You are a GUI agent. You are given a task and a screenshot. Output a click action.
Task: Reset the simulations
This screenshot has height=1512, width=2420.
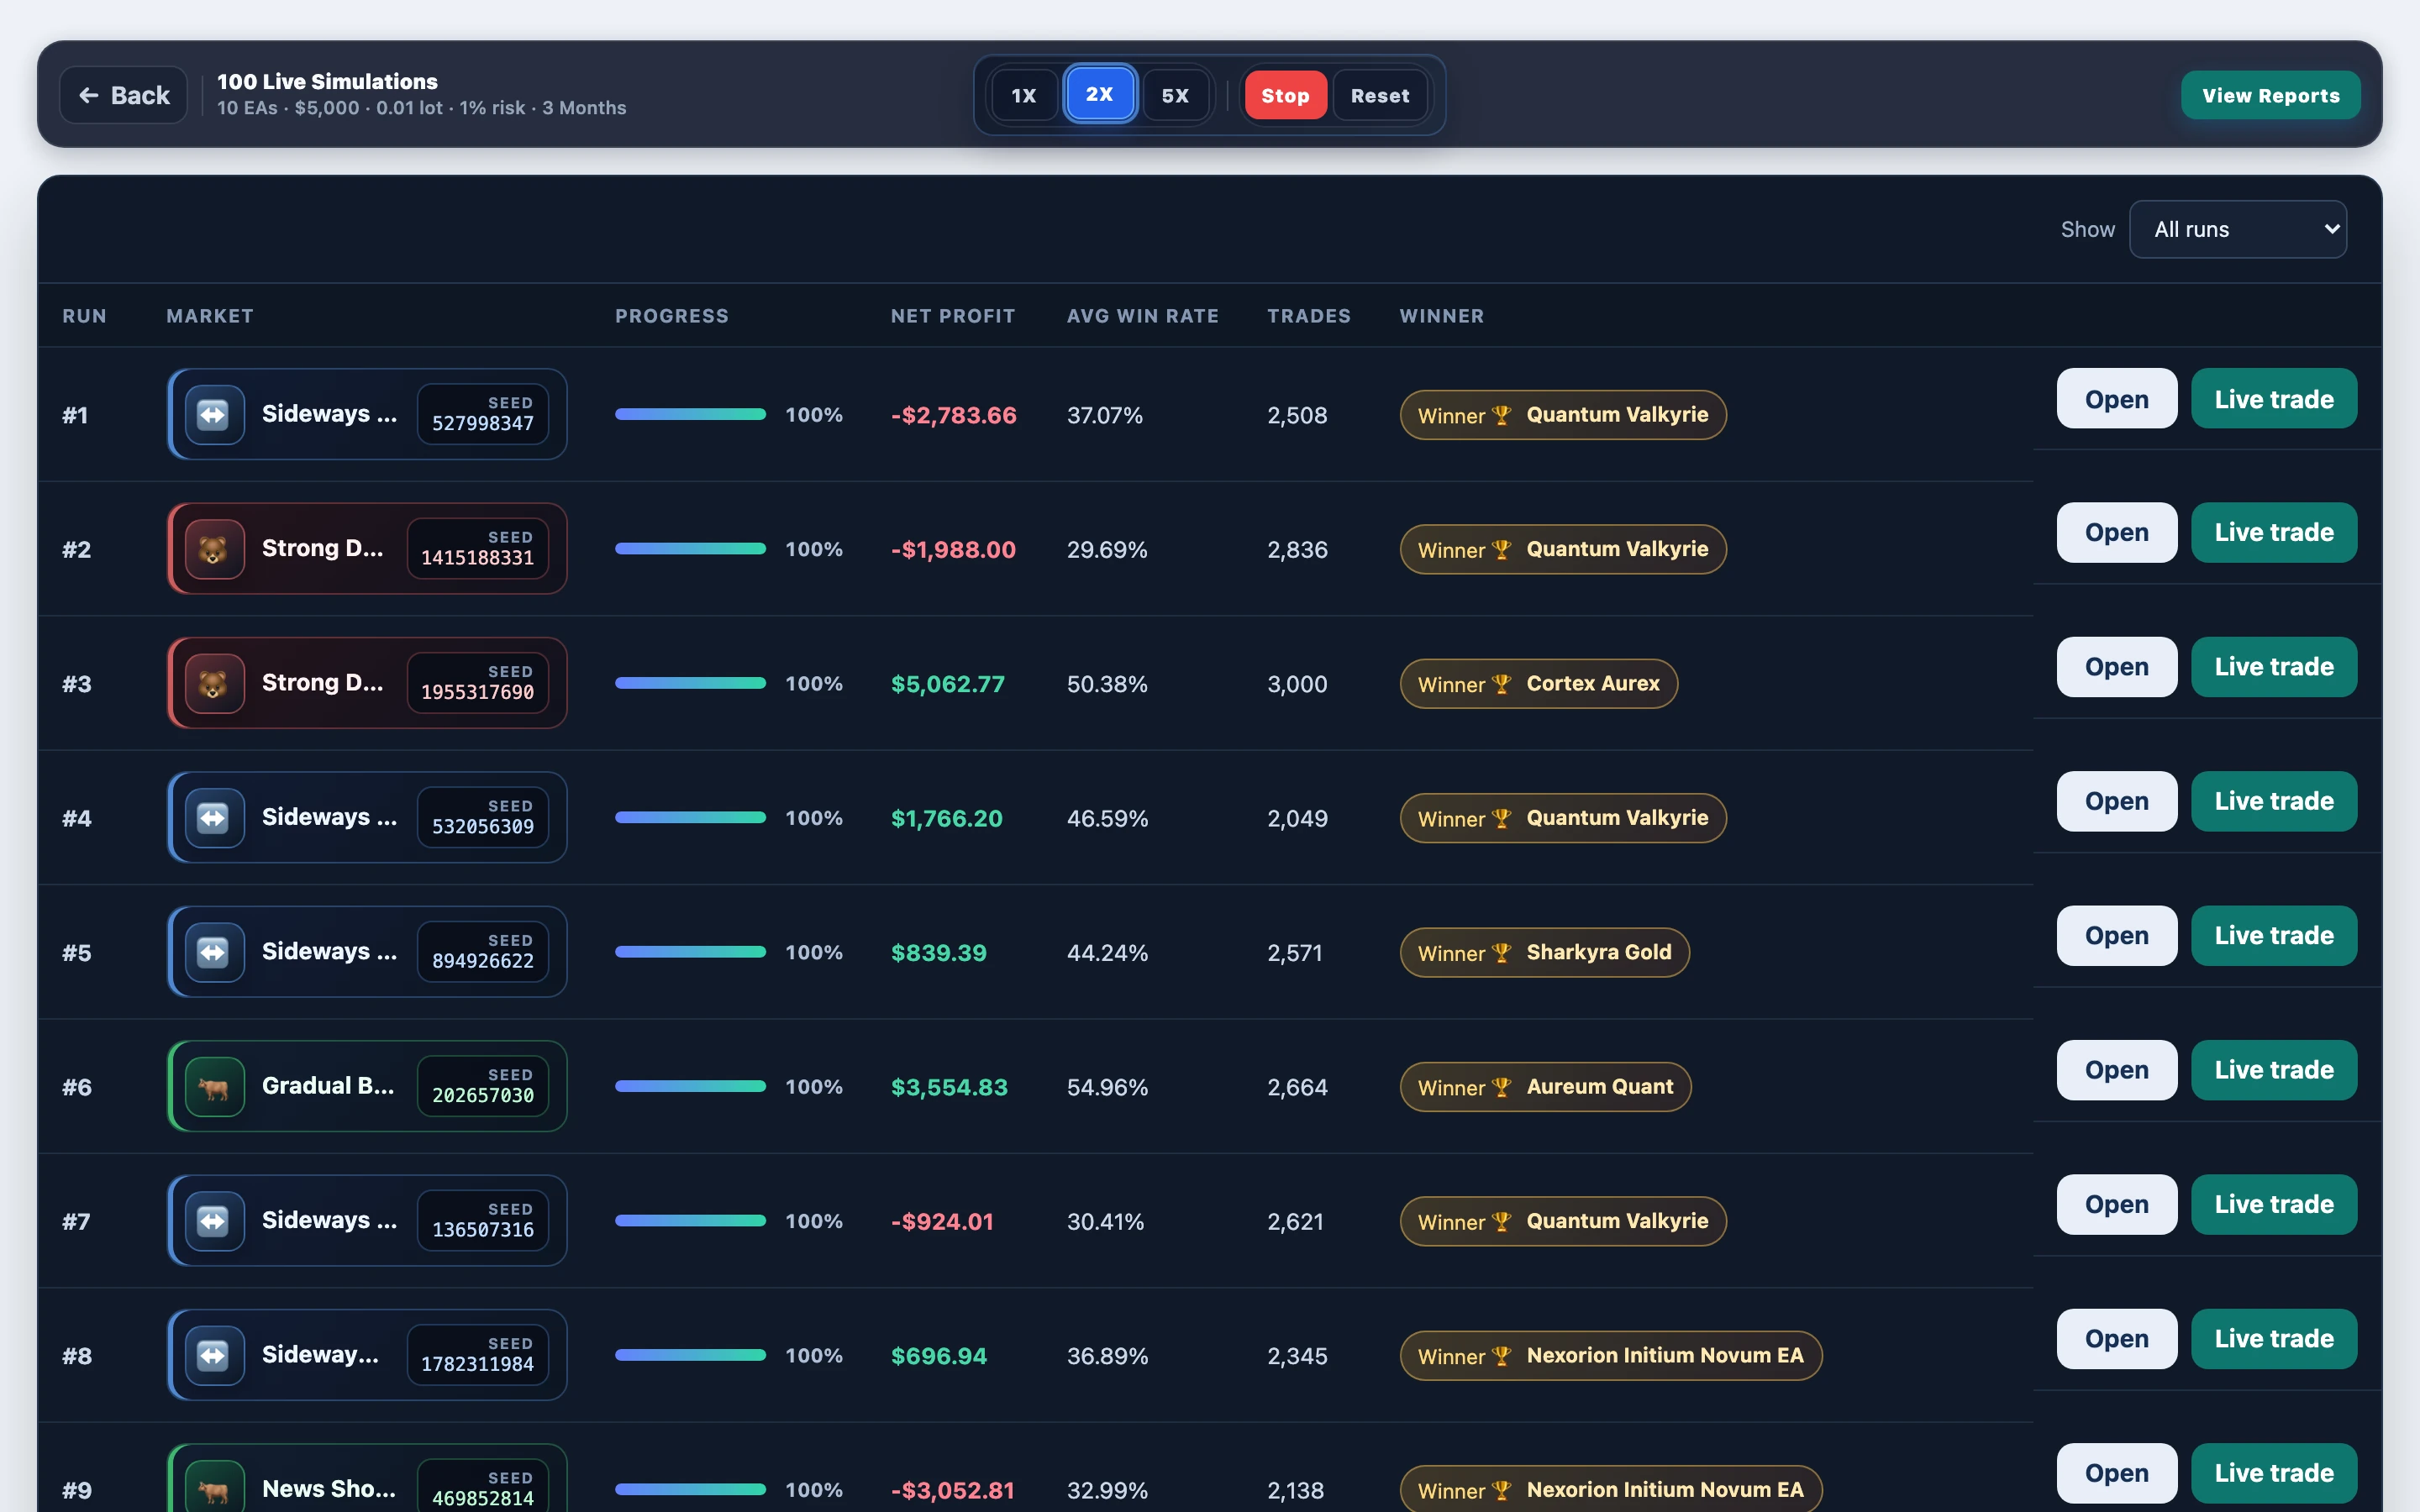pos(1380,95)
